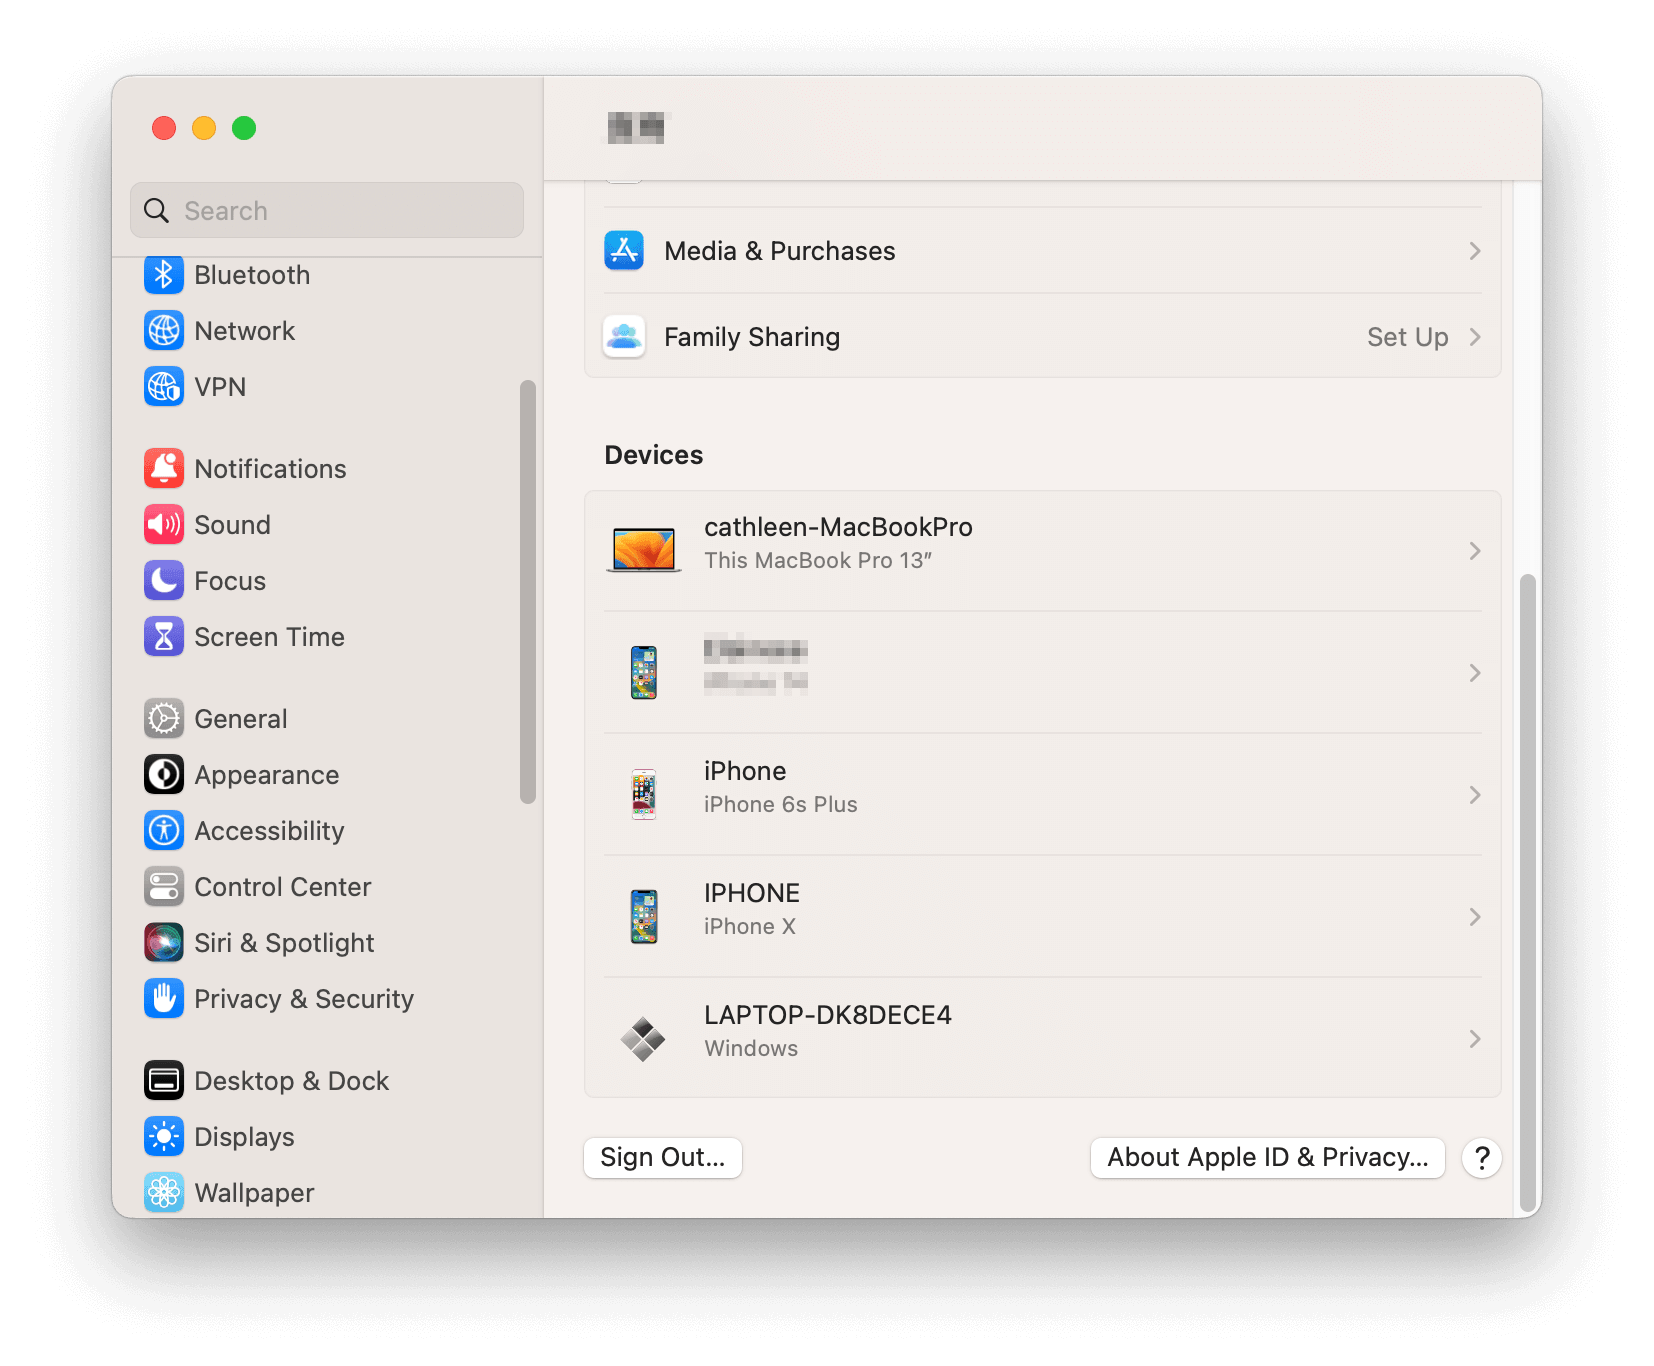The height and width of the screenshot is (1366, 1654).
Task: Click the sidebar scrollbar
Action: [x=528, y=592]
